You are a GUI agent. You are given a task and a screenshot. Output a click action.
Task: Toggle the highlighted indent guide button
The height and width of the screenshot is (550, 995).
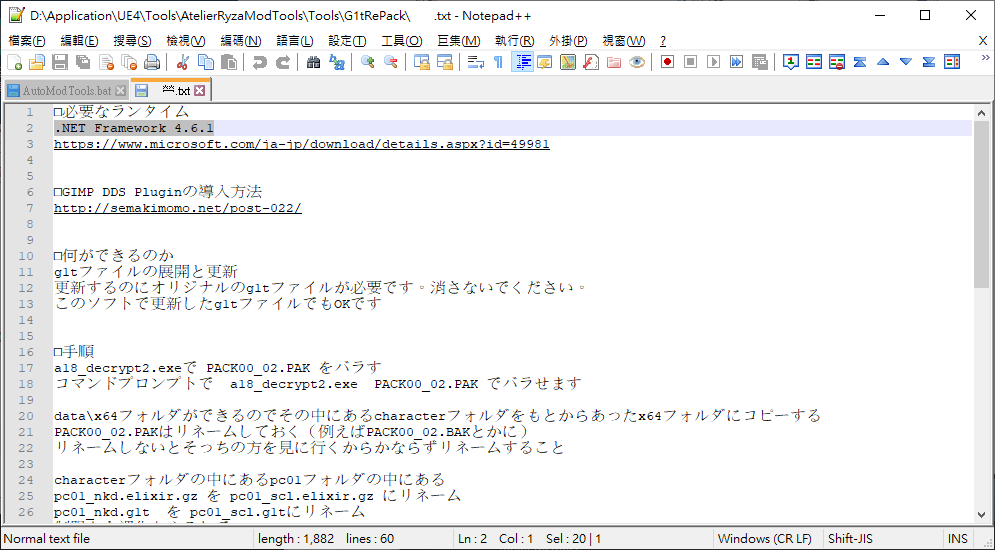tap(522, 62)
